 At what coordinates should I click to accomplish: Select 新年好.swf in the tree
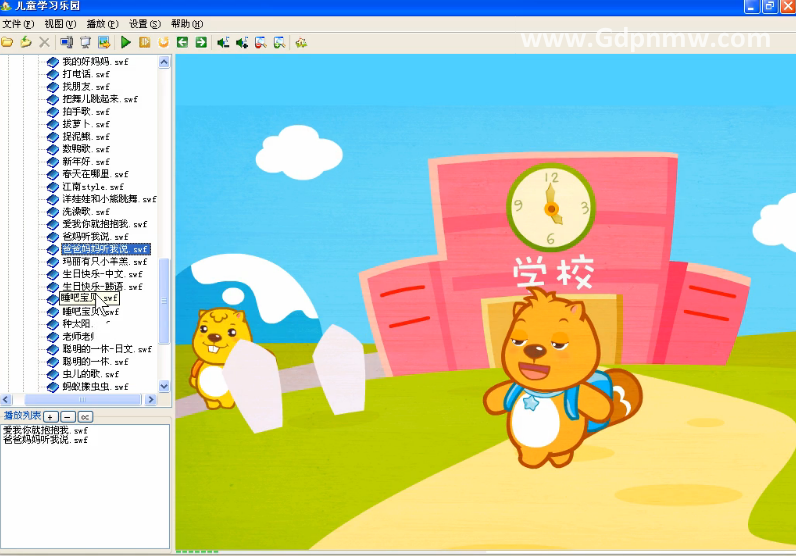coord(86,161)
